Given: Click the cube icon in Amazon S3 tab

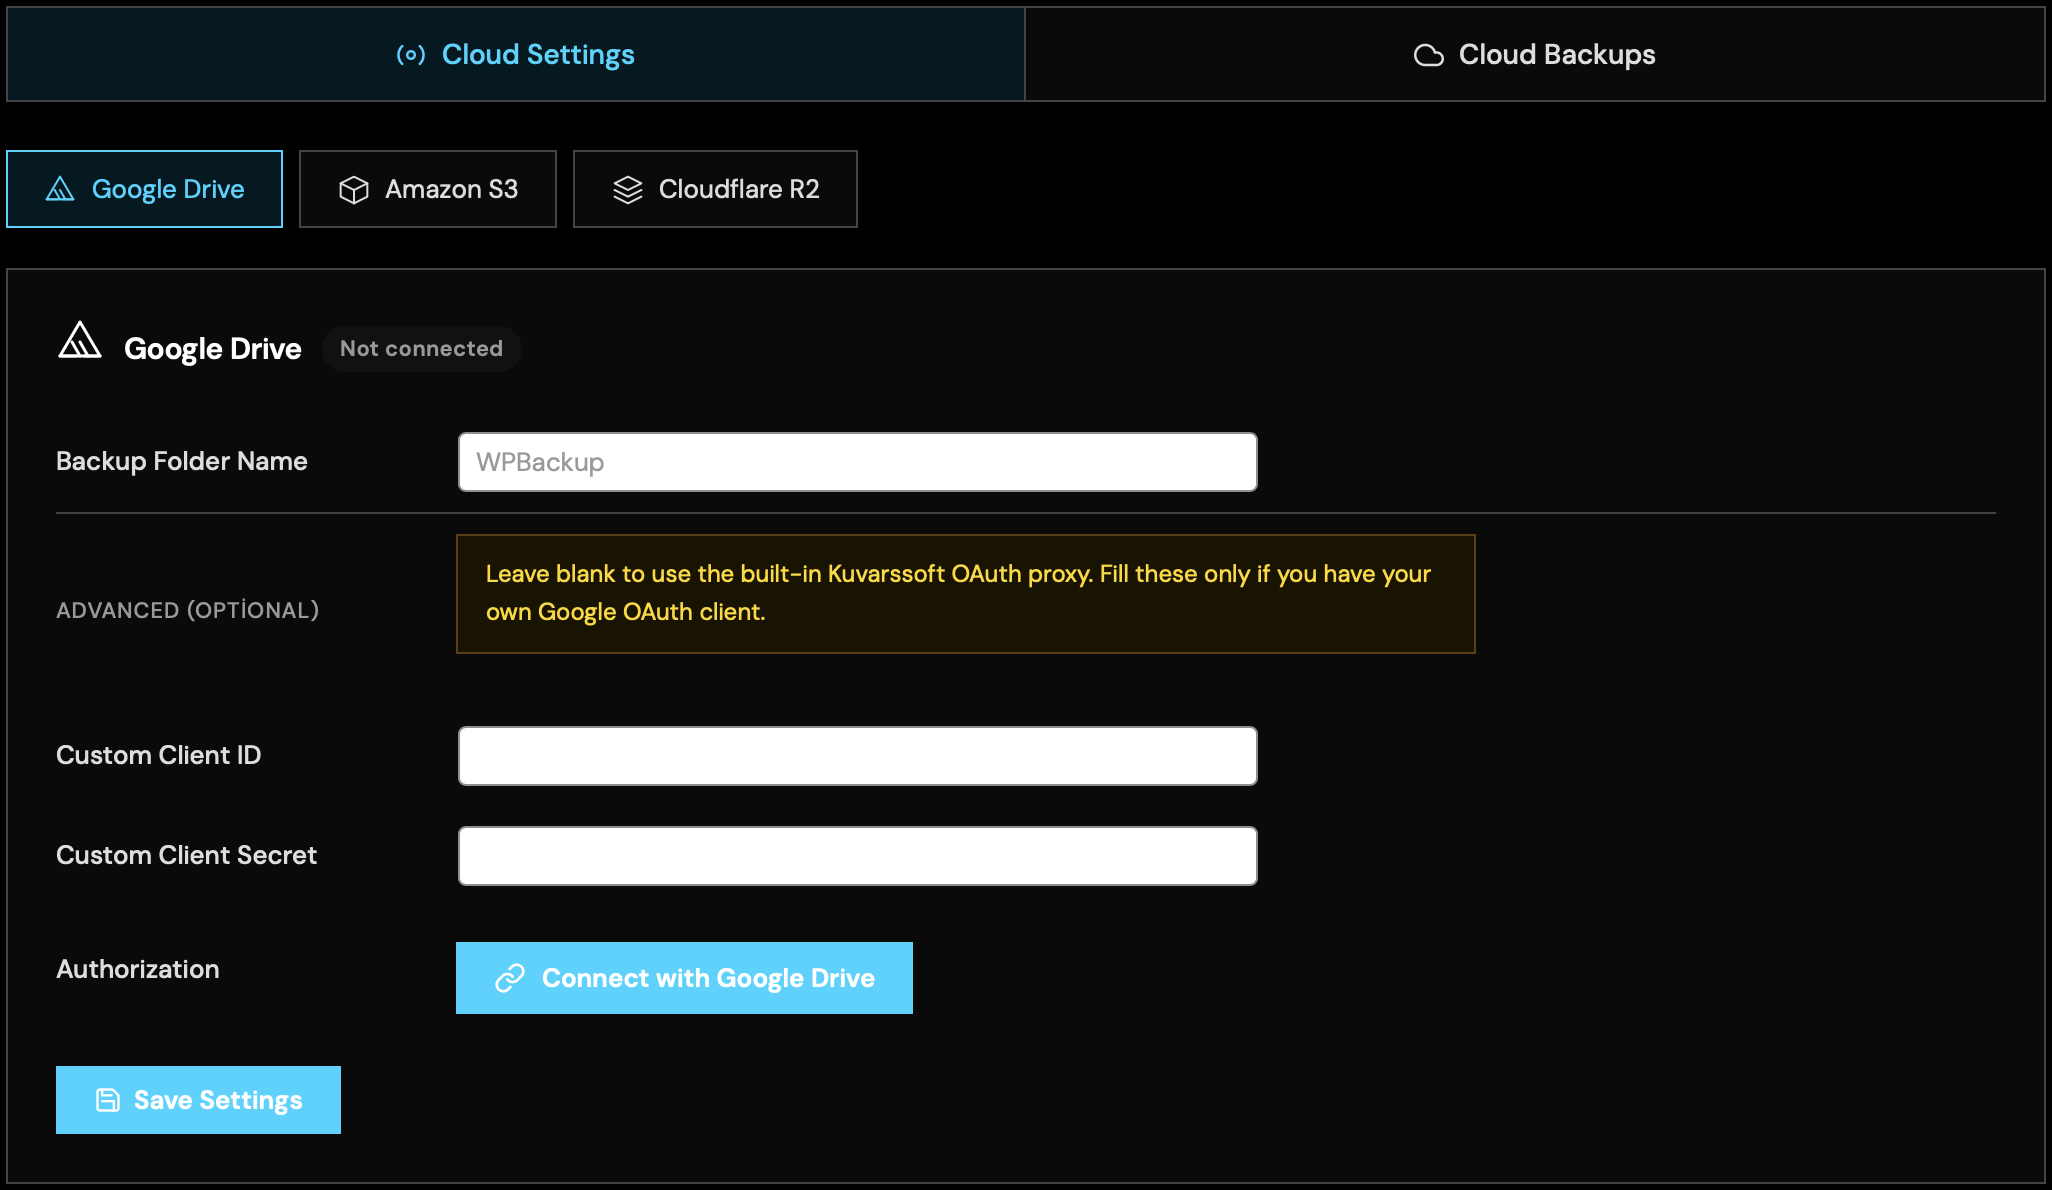Looking at the screenshot, I should 354,190.
